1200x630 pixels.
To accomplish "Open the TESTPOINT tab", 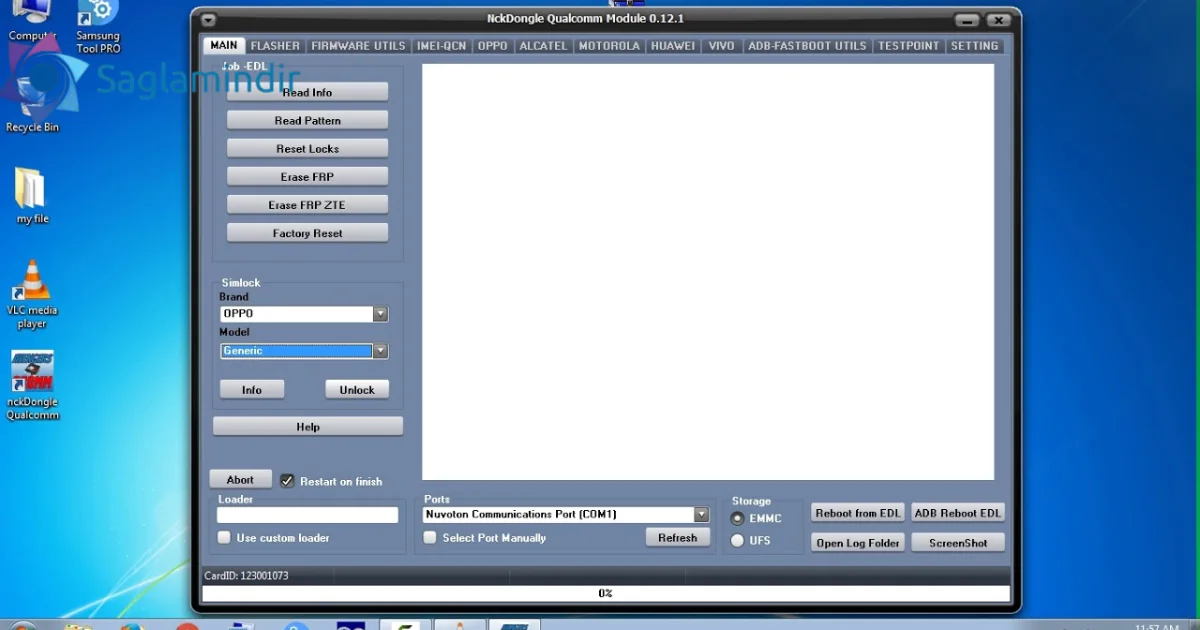I will (909, 46).
